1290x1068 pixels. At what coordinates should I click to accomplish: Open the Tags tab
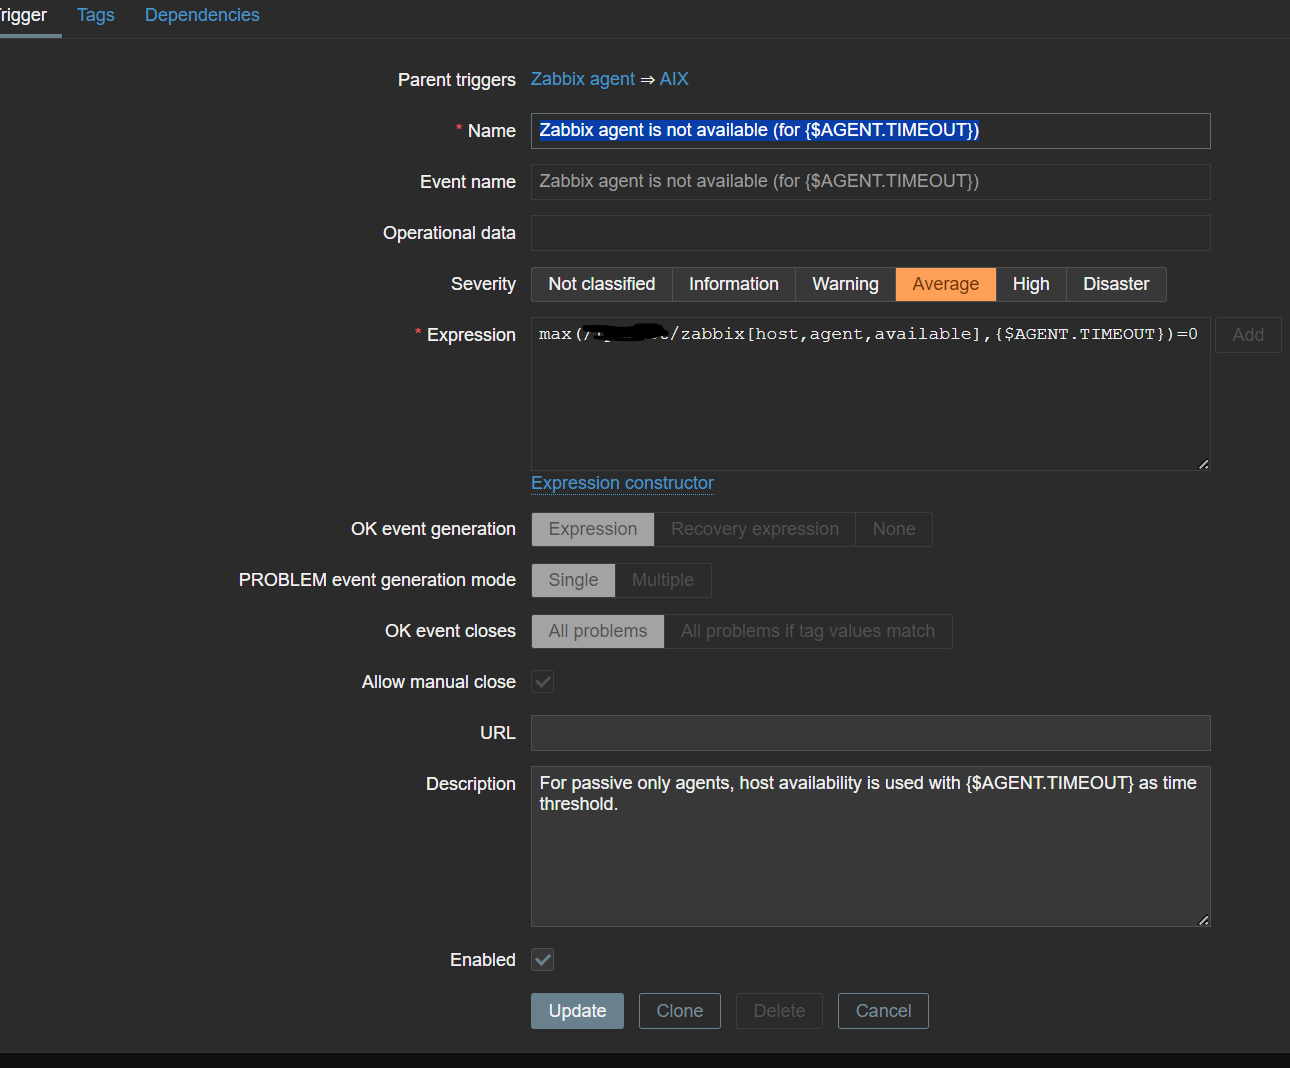(x=96, y=15)
